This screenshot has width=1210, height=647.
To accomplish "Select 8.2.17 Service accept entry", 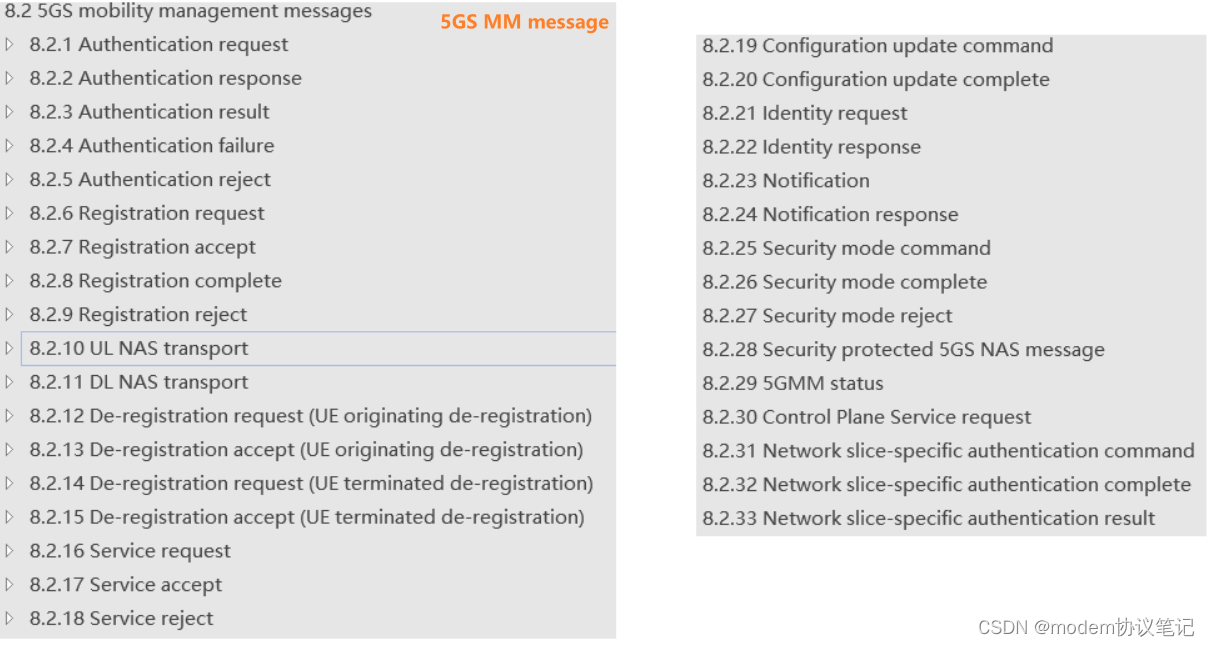I will pyautogui.click(x=126, y=585).
